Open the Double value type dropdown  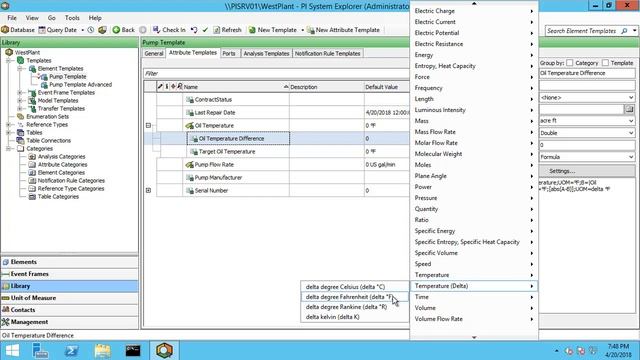631,133
